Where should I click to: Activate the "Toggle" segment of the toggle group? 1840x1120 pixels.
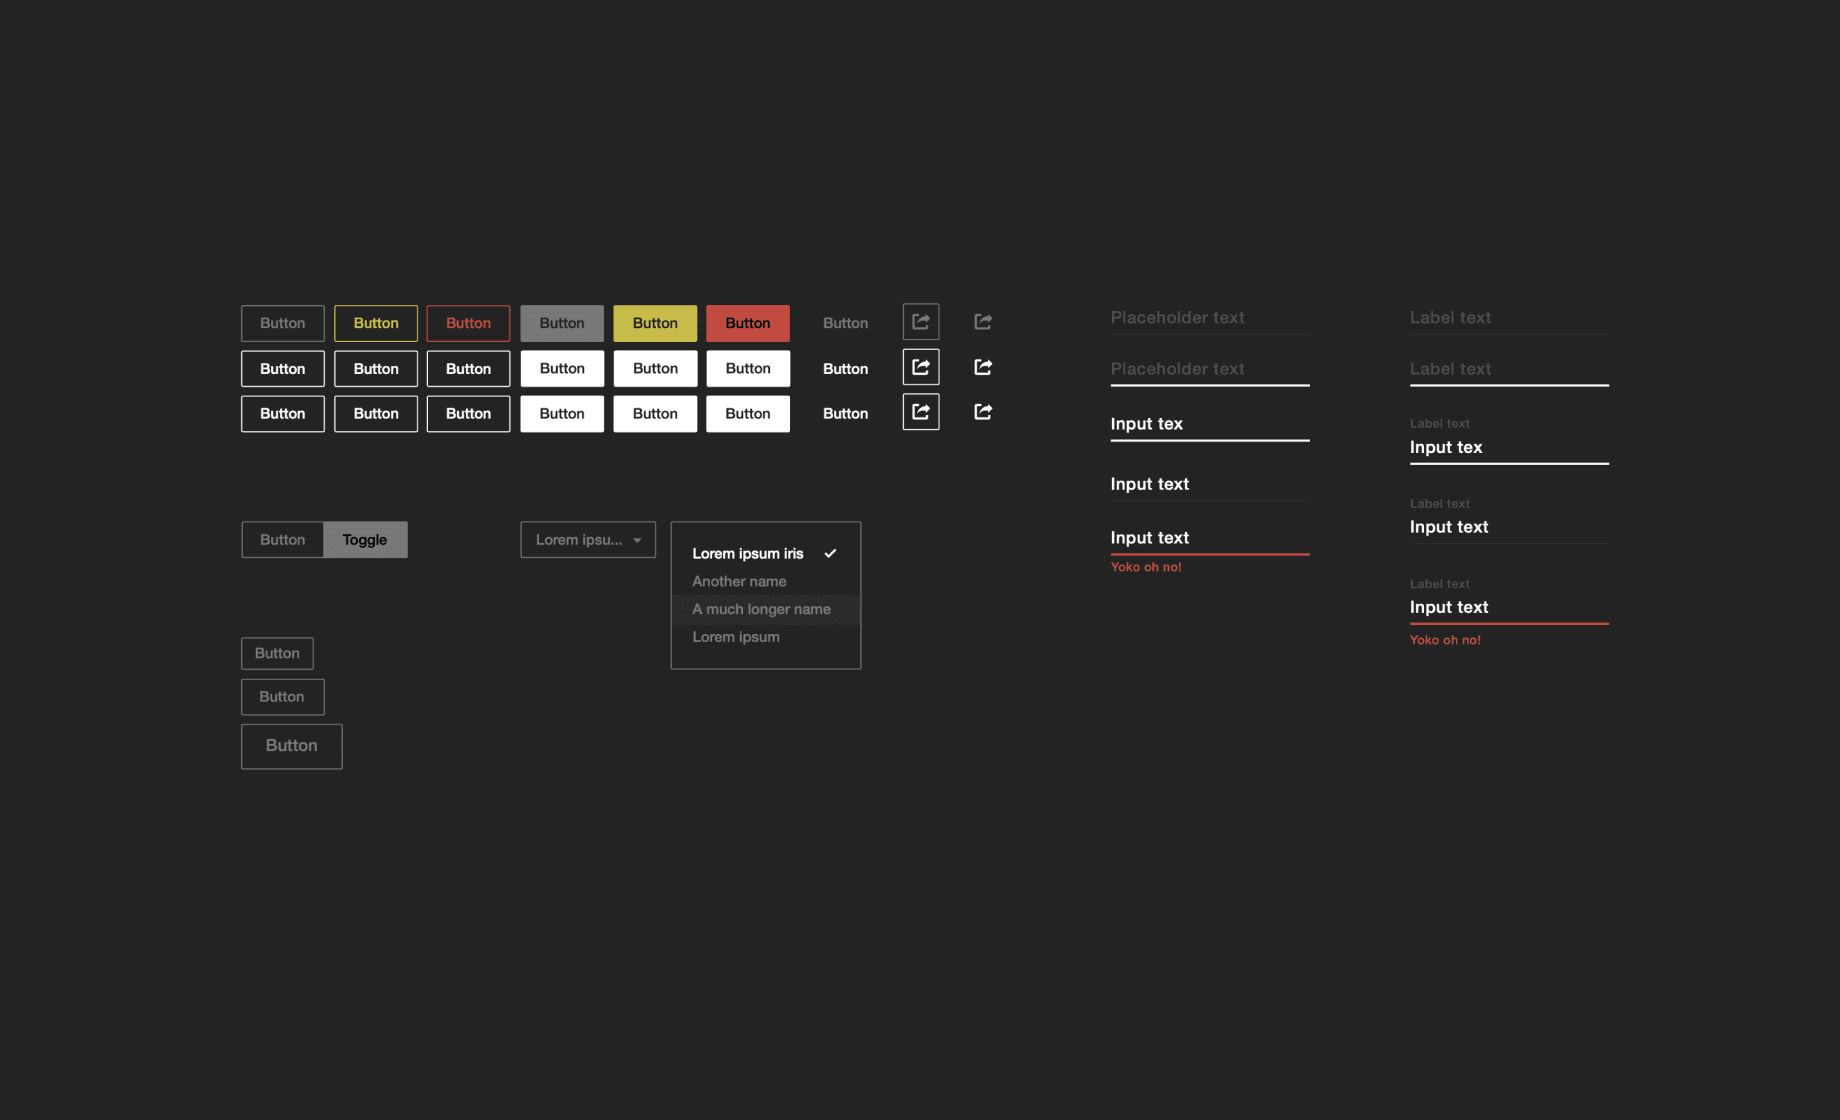(365, 539)
